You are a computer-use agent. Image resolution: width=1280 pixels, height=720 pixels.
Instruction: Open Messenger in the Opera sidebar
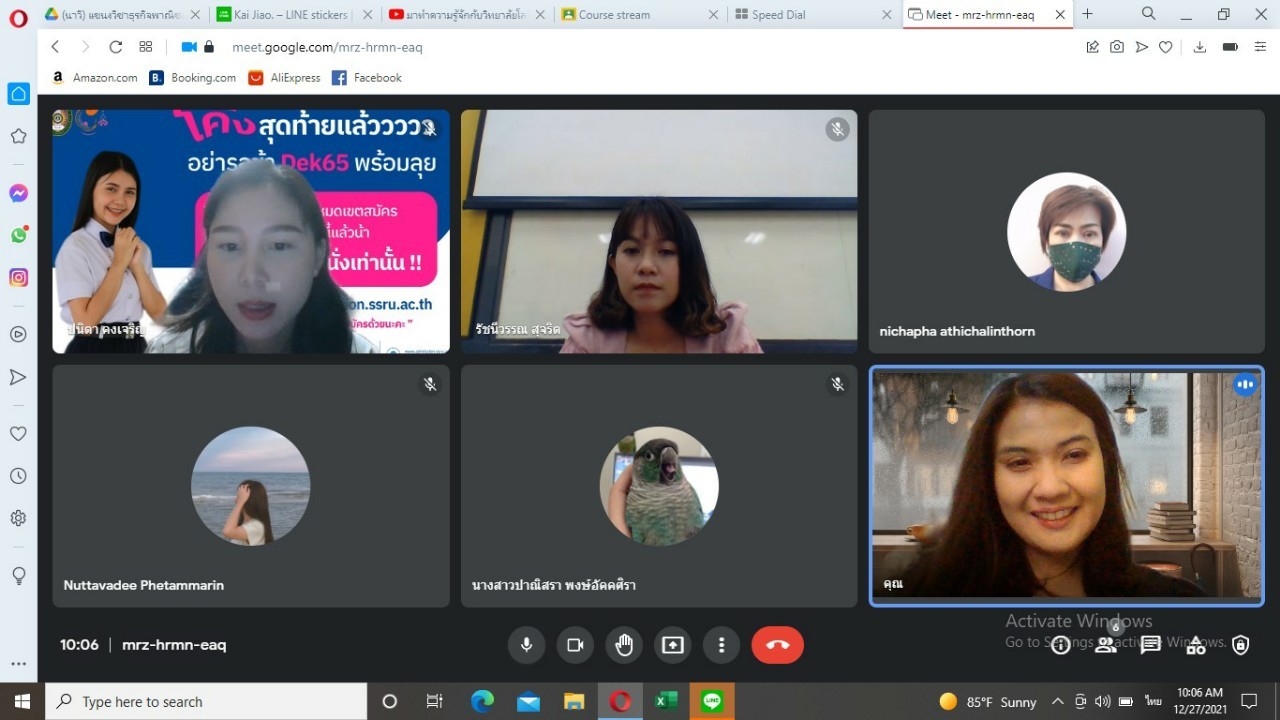[x=18, y=193]
